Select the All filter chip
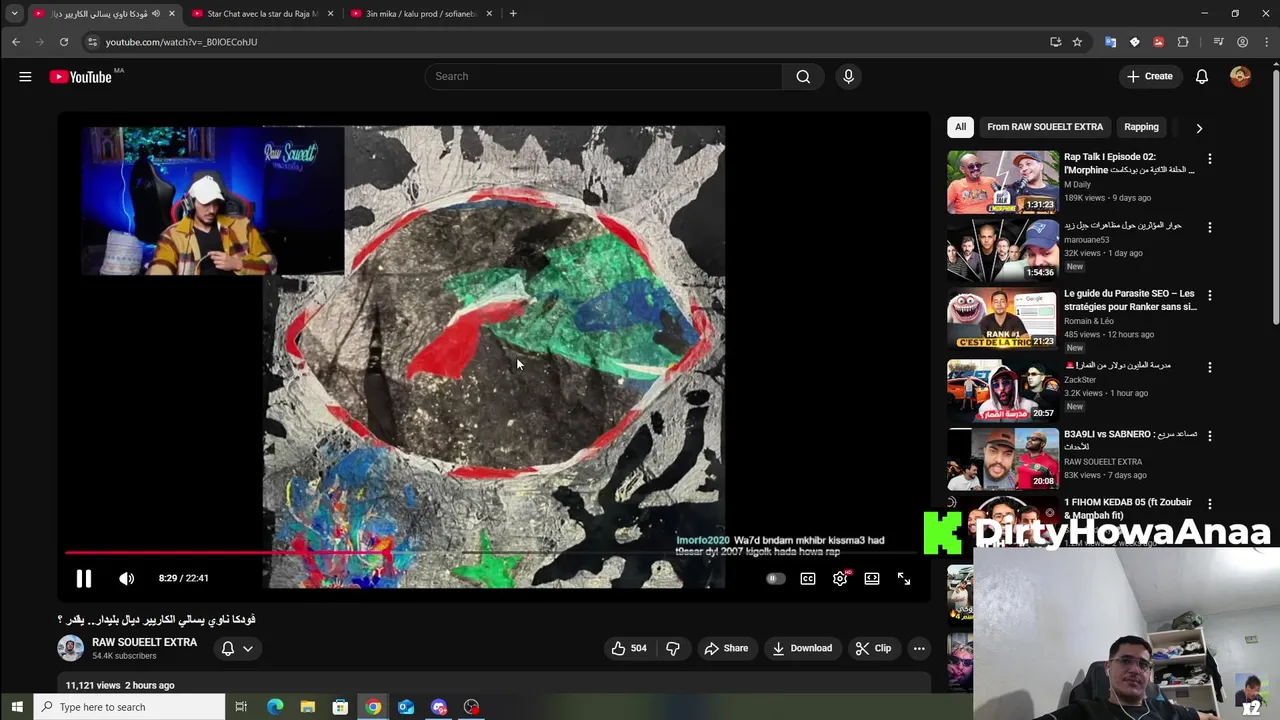 click(960, 127)
